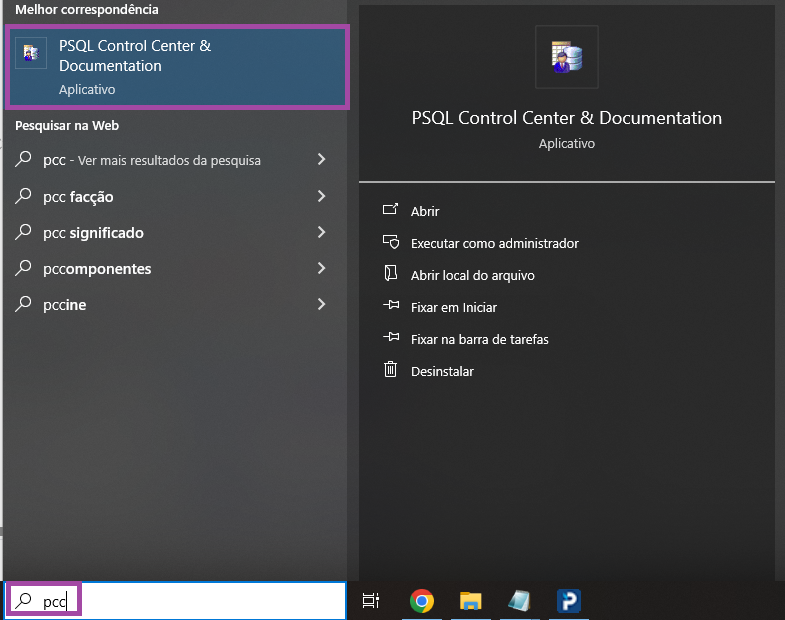Click the open-window icon beside Abrir
The width and height of the screenshot is (785, 620).
(x=390, y=209)
